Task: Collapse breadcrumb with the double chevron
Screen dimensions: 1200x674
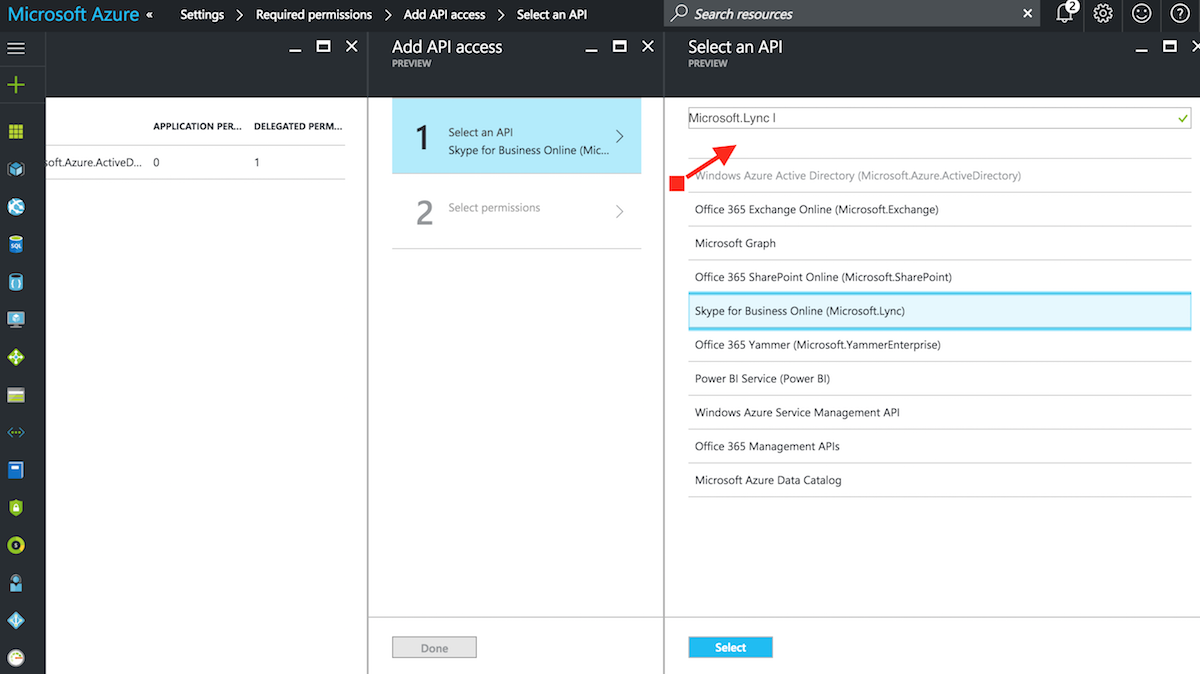Action: tap(150, 15)
